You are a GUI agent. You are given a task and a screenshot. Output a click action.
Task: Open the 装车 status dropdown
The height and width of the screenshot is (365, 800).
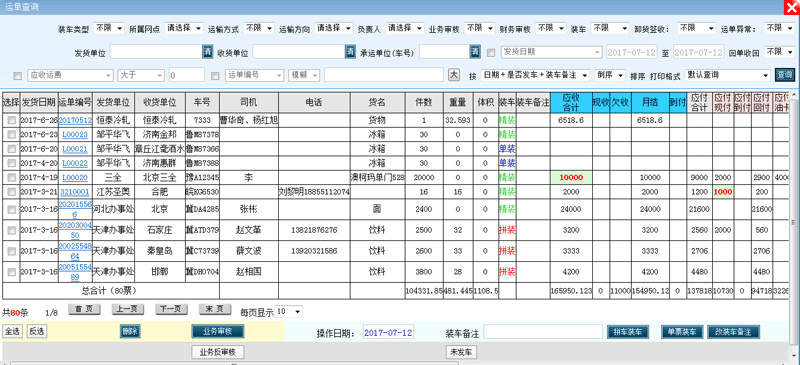tap(610, 28)
